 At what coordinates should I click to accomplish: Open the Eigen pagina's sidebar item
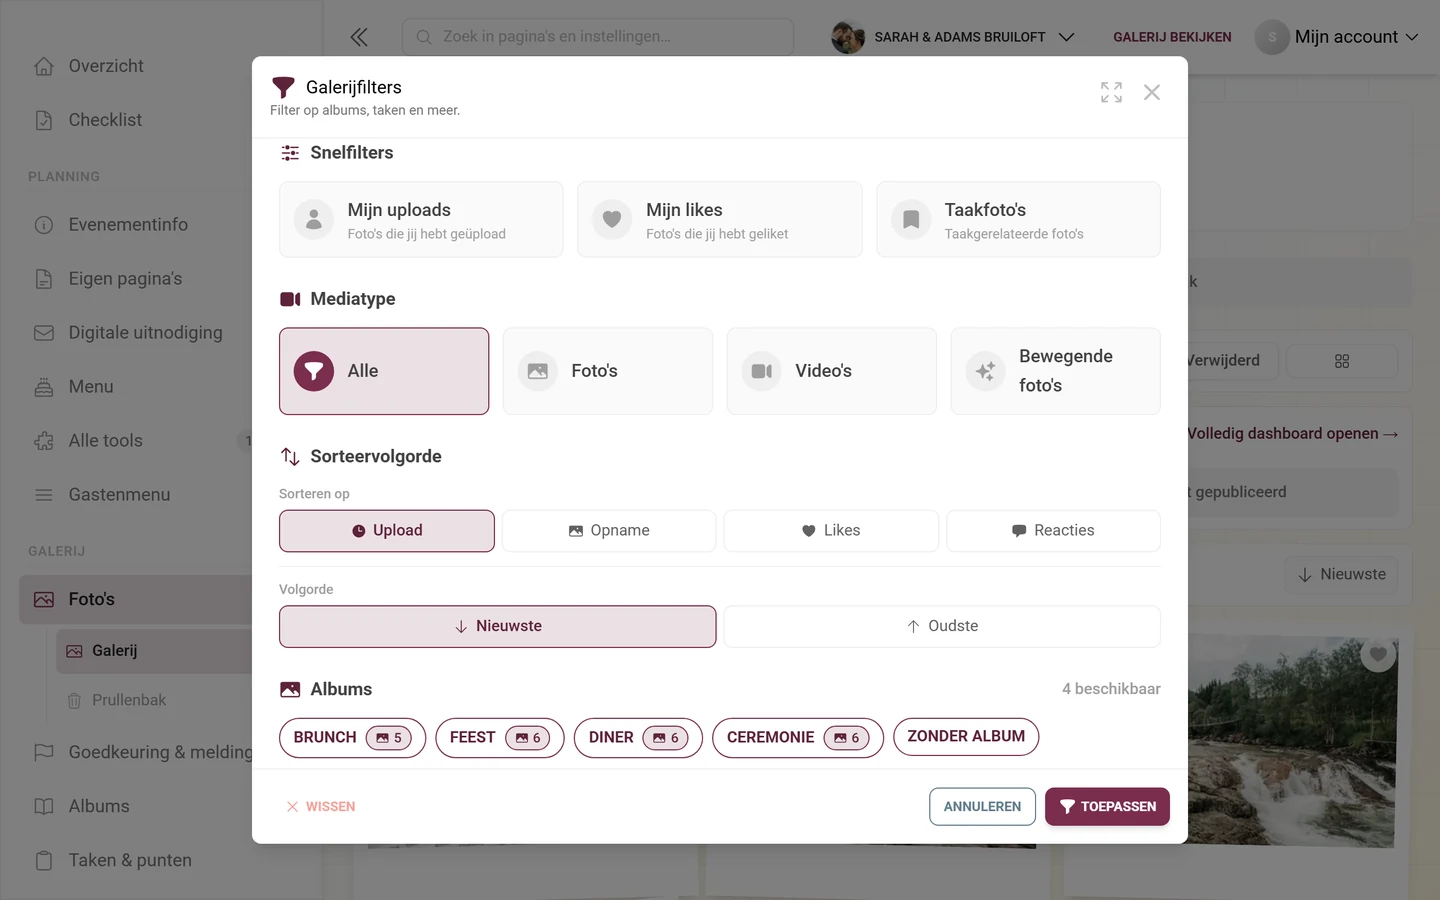tap(125, 279)
